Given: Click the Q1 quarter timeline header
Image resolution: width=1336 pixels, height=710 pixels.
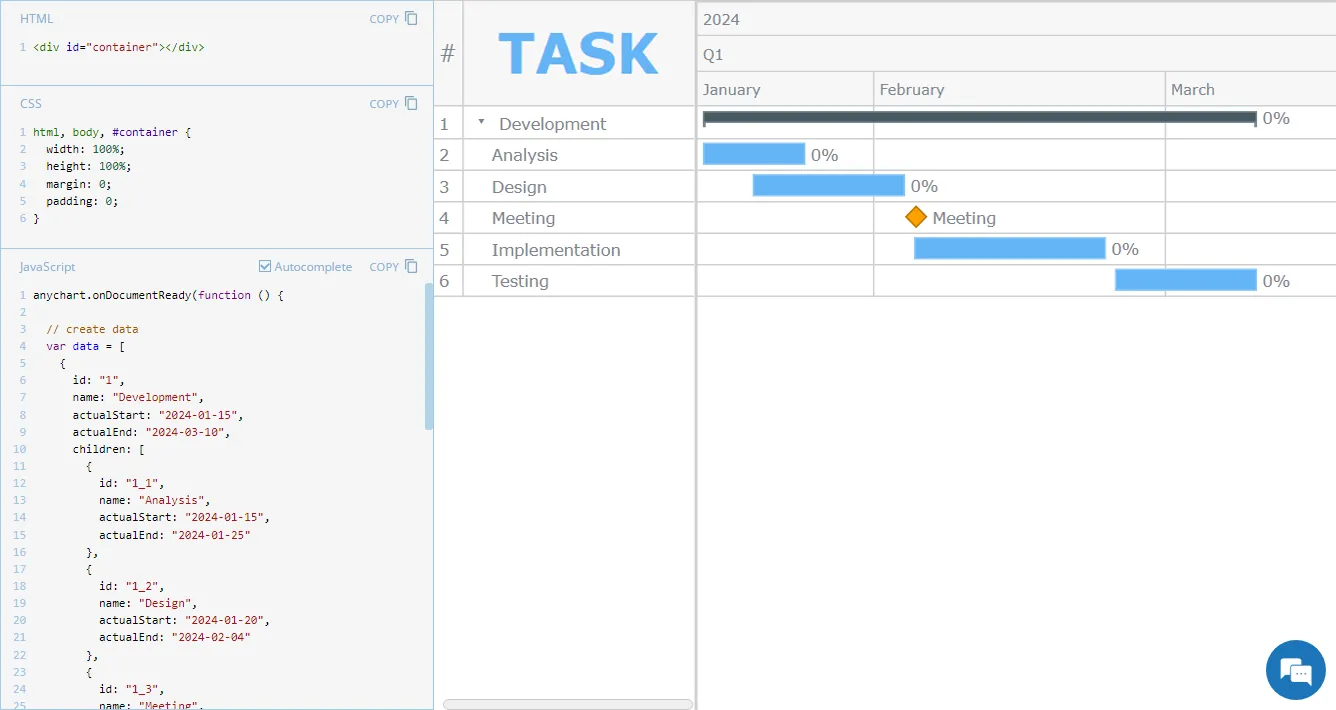Looking at the screenshot, I should [1016, 54].
